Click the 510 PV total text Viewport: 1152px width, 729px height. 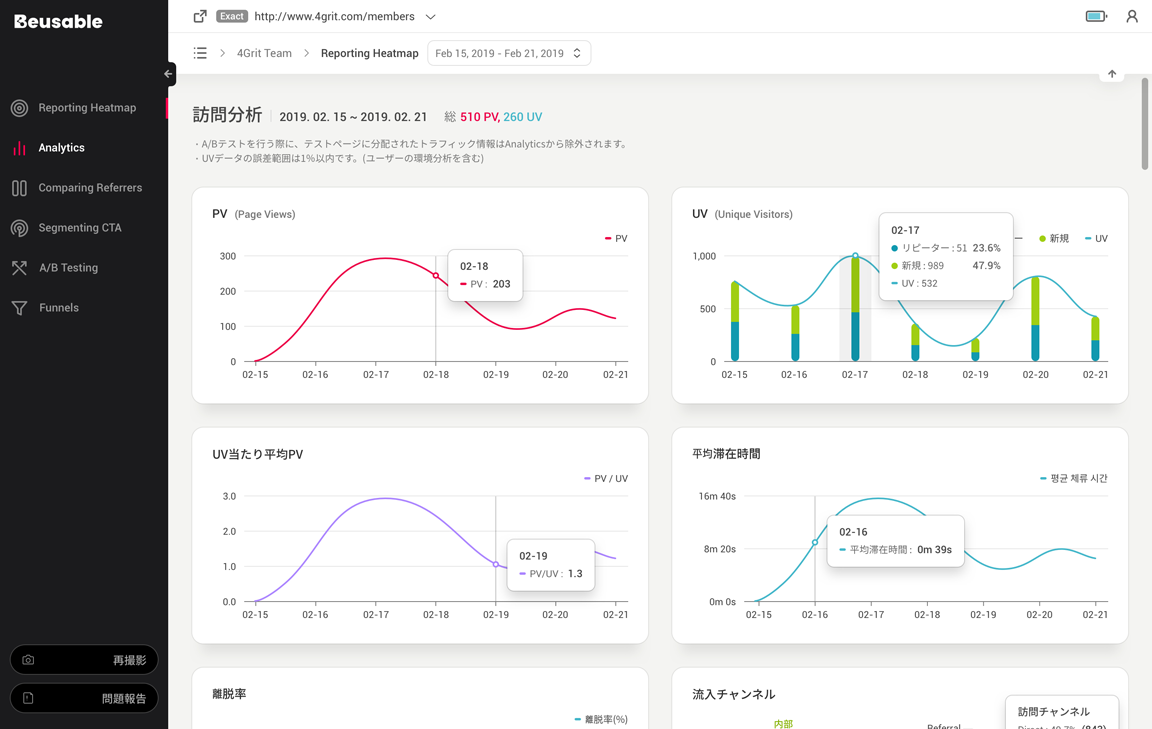480,117
